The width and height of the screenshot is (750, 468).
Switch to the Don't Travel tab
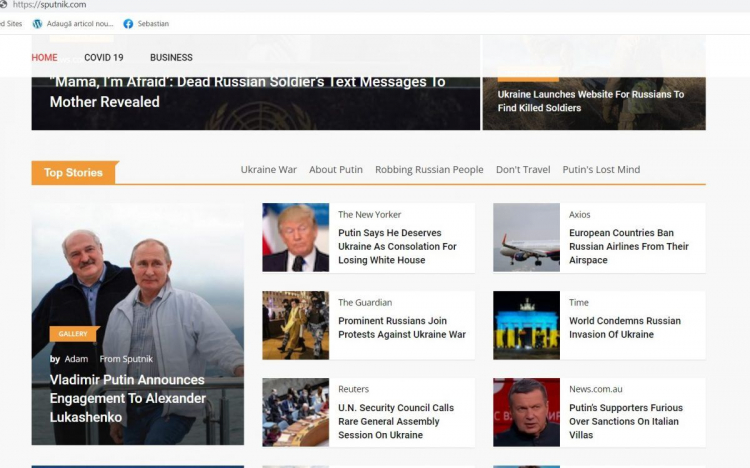(x=523, y=169)
